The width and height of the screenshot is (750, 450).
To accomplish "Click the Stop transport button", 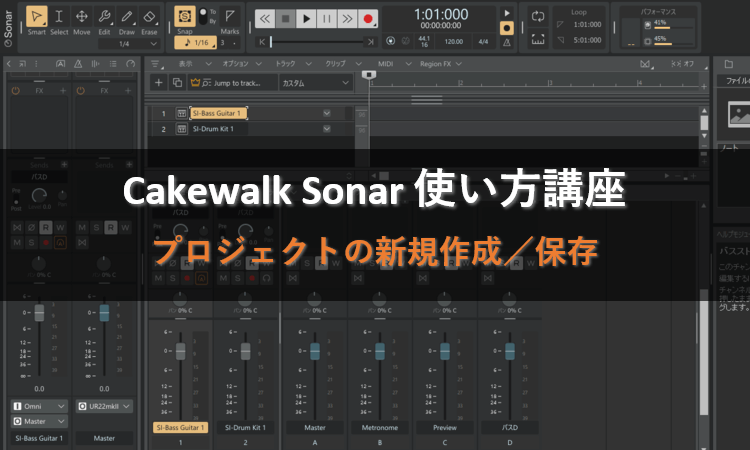I will tap(285, 18).
